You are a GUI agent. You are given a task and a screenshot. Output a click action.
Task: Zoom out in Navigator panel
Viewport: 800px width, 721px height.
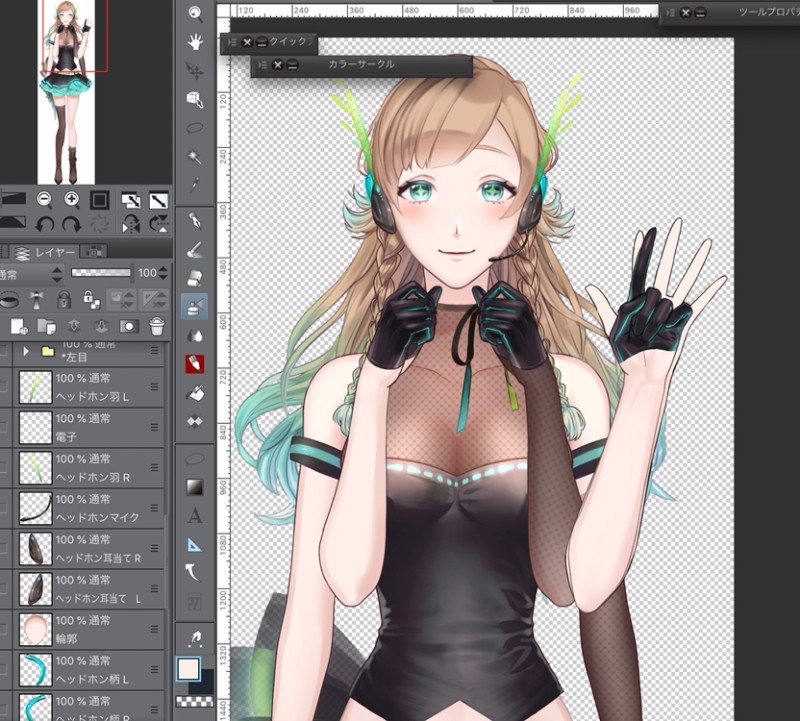pyautogui.click(x=45, y=200)
